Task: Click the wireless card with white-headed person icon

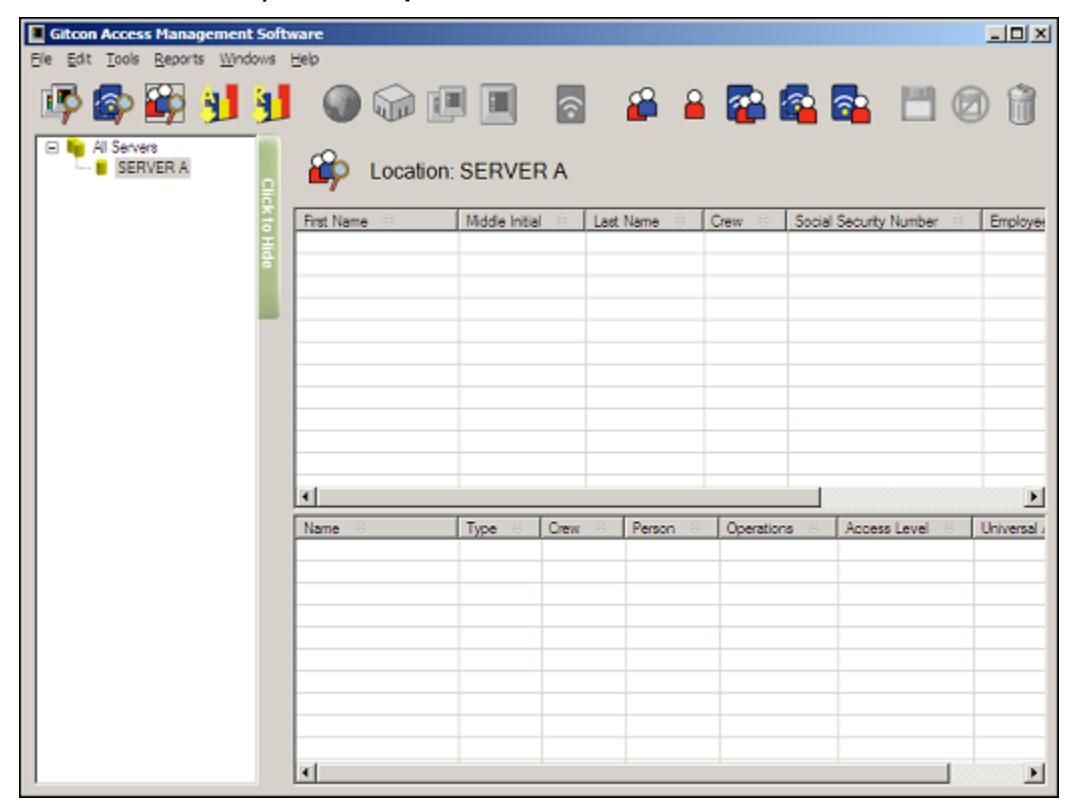Action: tap(798, 104)
